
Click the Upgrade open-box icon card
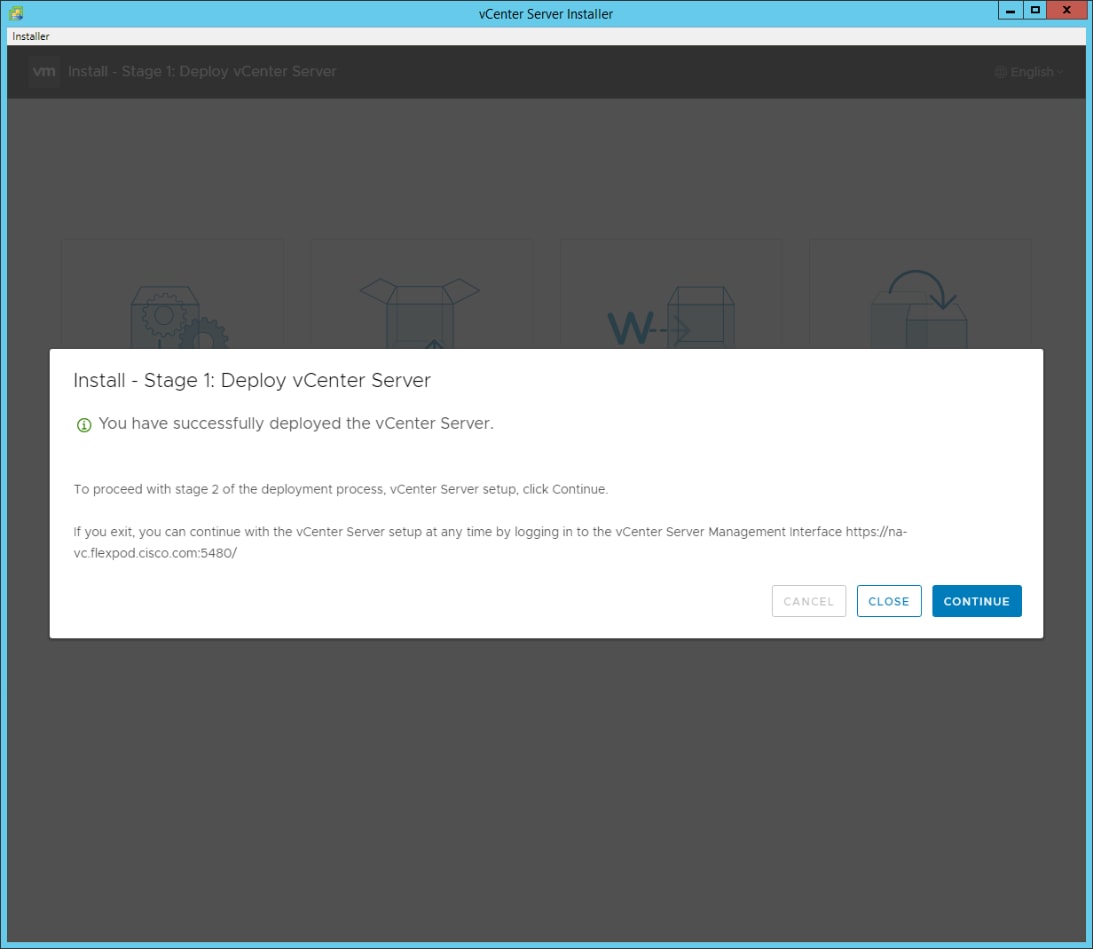click(x=421, y=294)
